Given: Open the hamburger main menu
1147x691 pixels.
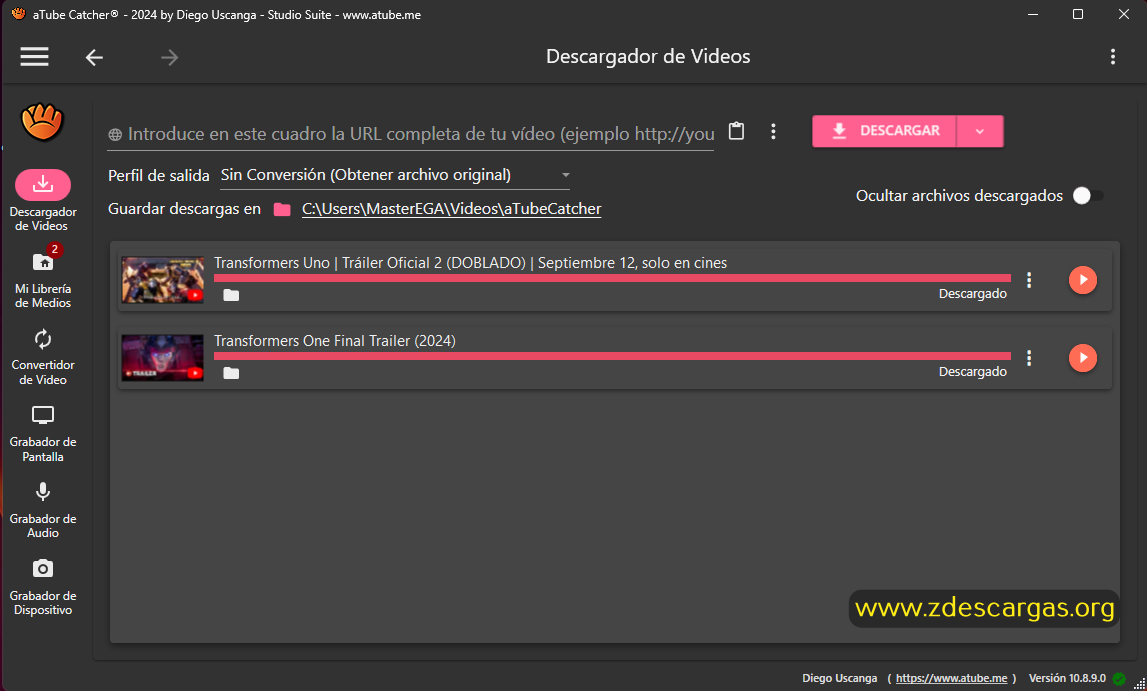Looking at the screenshot, I should pyautogui.click(x=34, y=57).
